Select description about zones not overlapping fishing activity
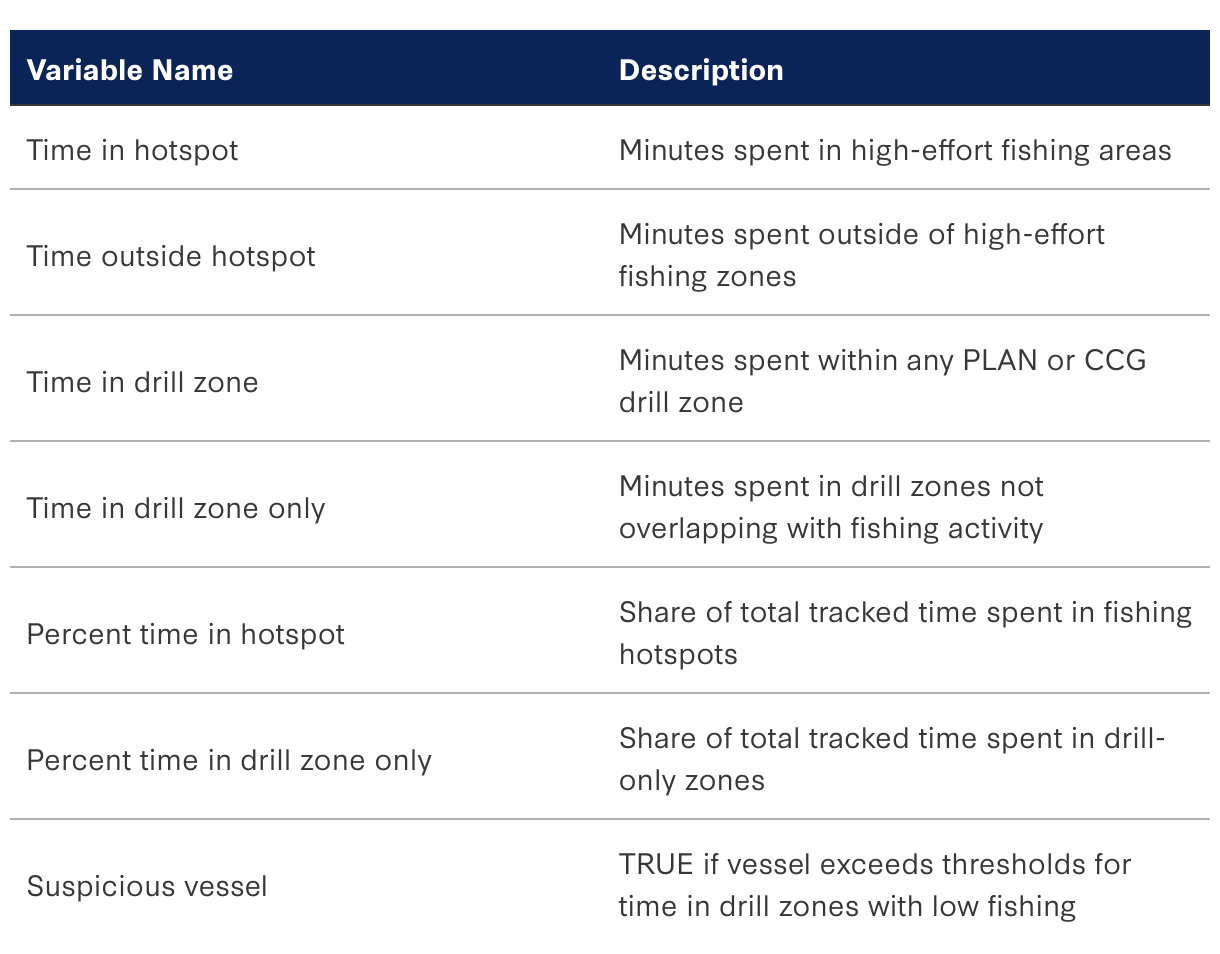Image resolution: width=1220 pixels, height=954 pixels. pos(831,507)
